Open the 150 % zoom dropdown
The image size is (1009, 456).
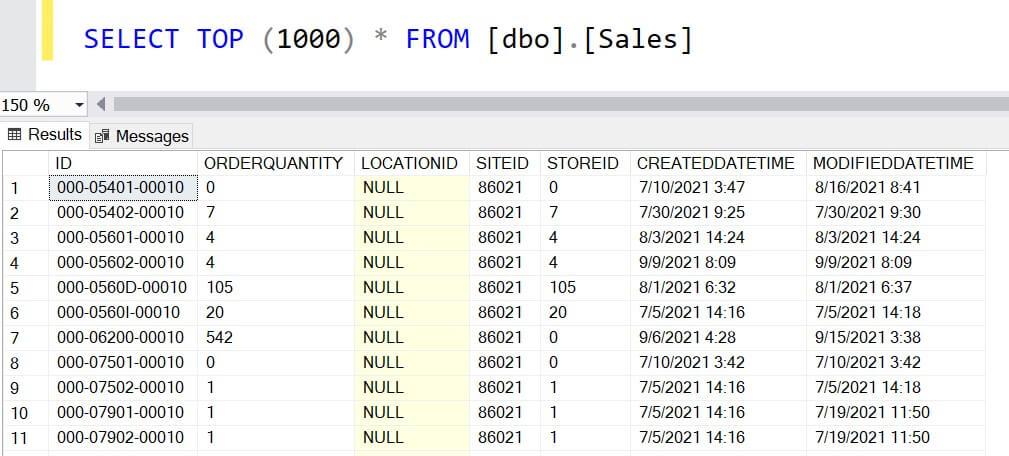[80, 104]
